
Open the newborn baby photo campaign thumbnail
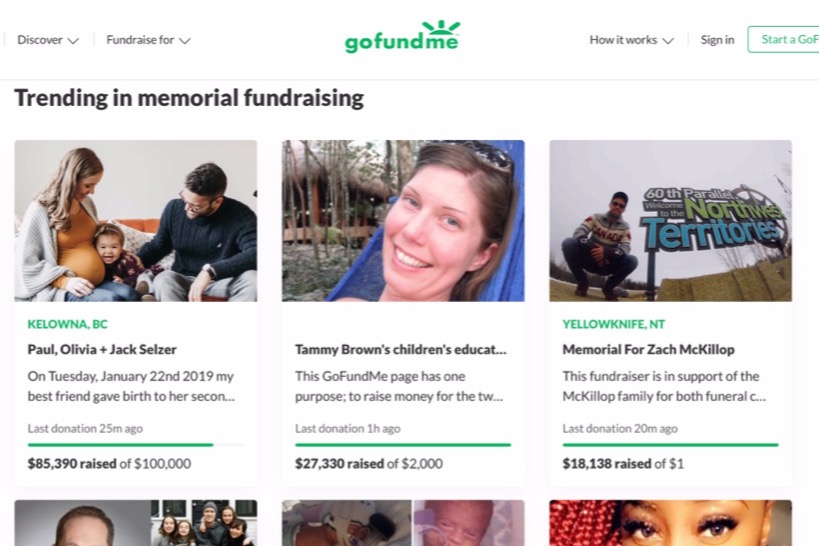click(x=403, y=523)
